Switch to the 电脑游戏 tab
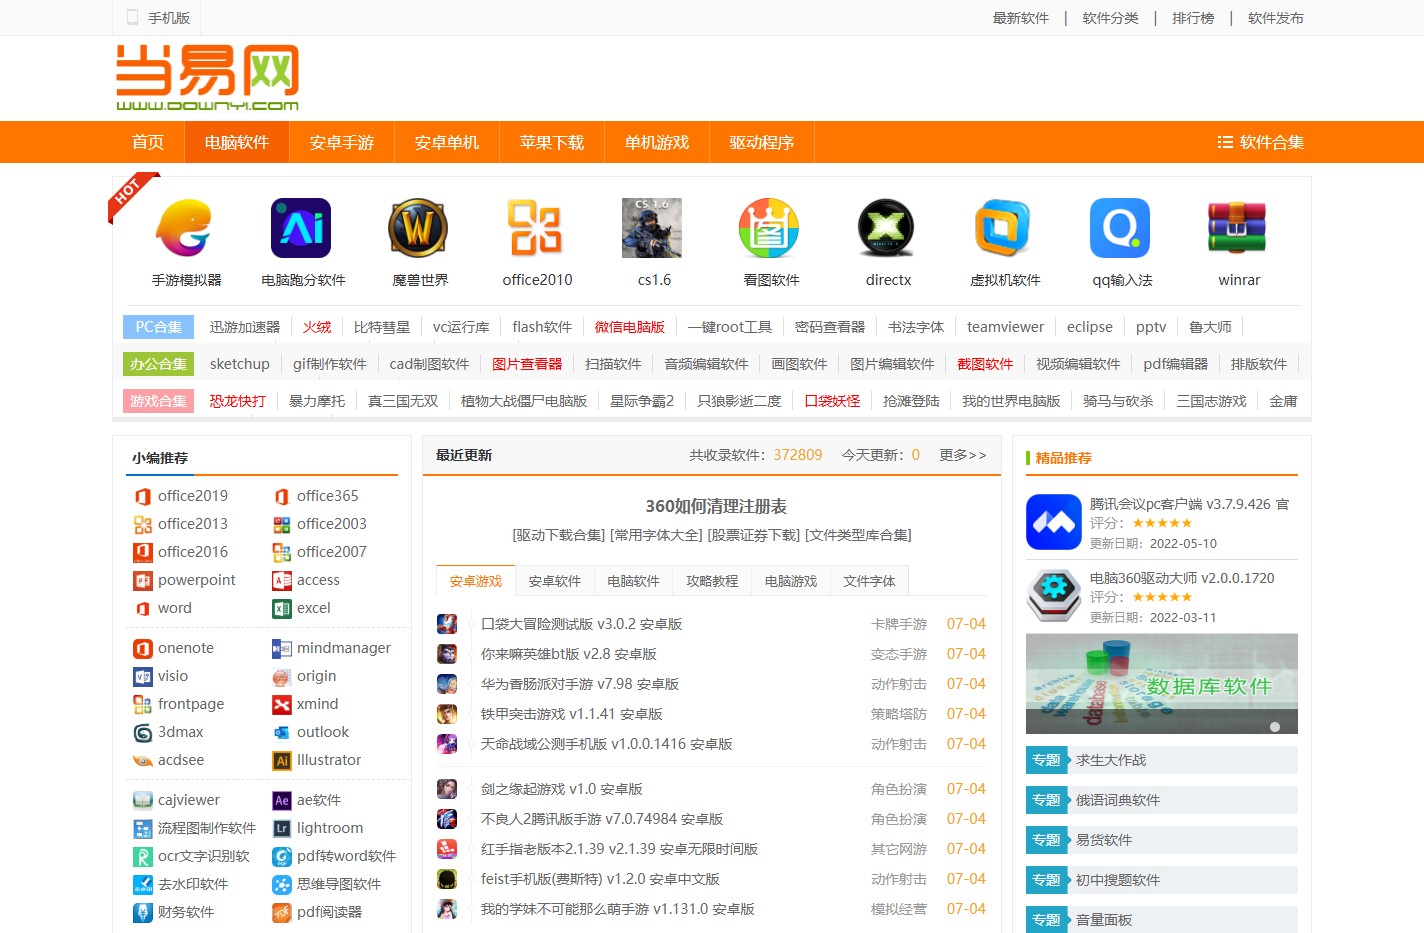The height and width of the screenshot is (933, 1424). tap(792, 581)
